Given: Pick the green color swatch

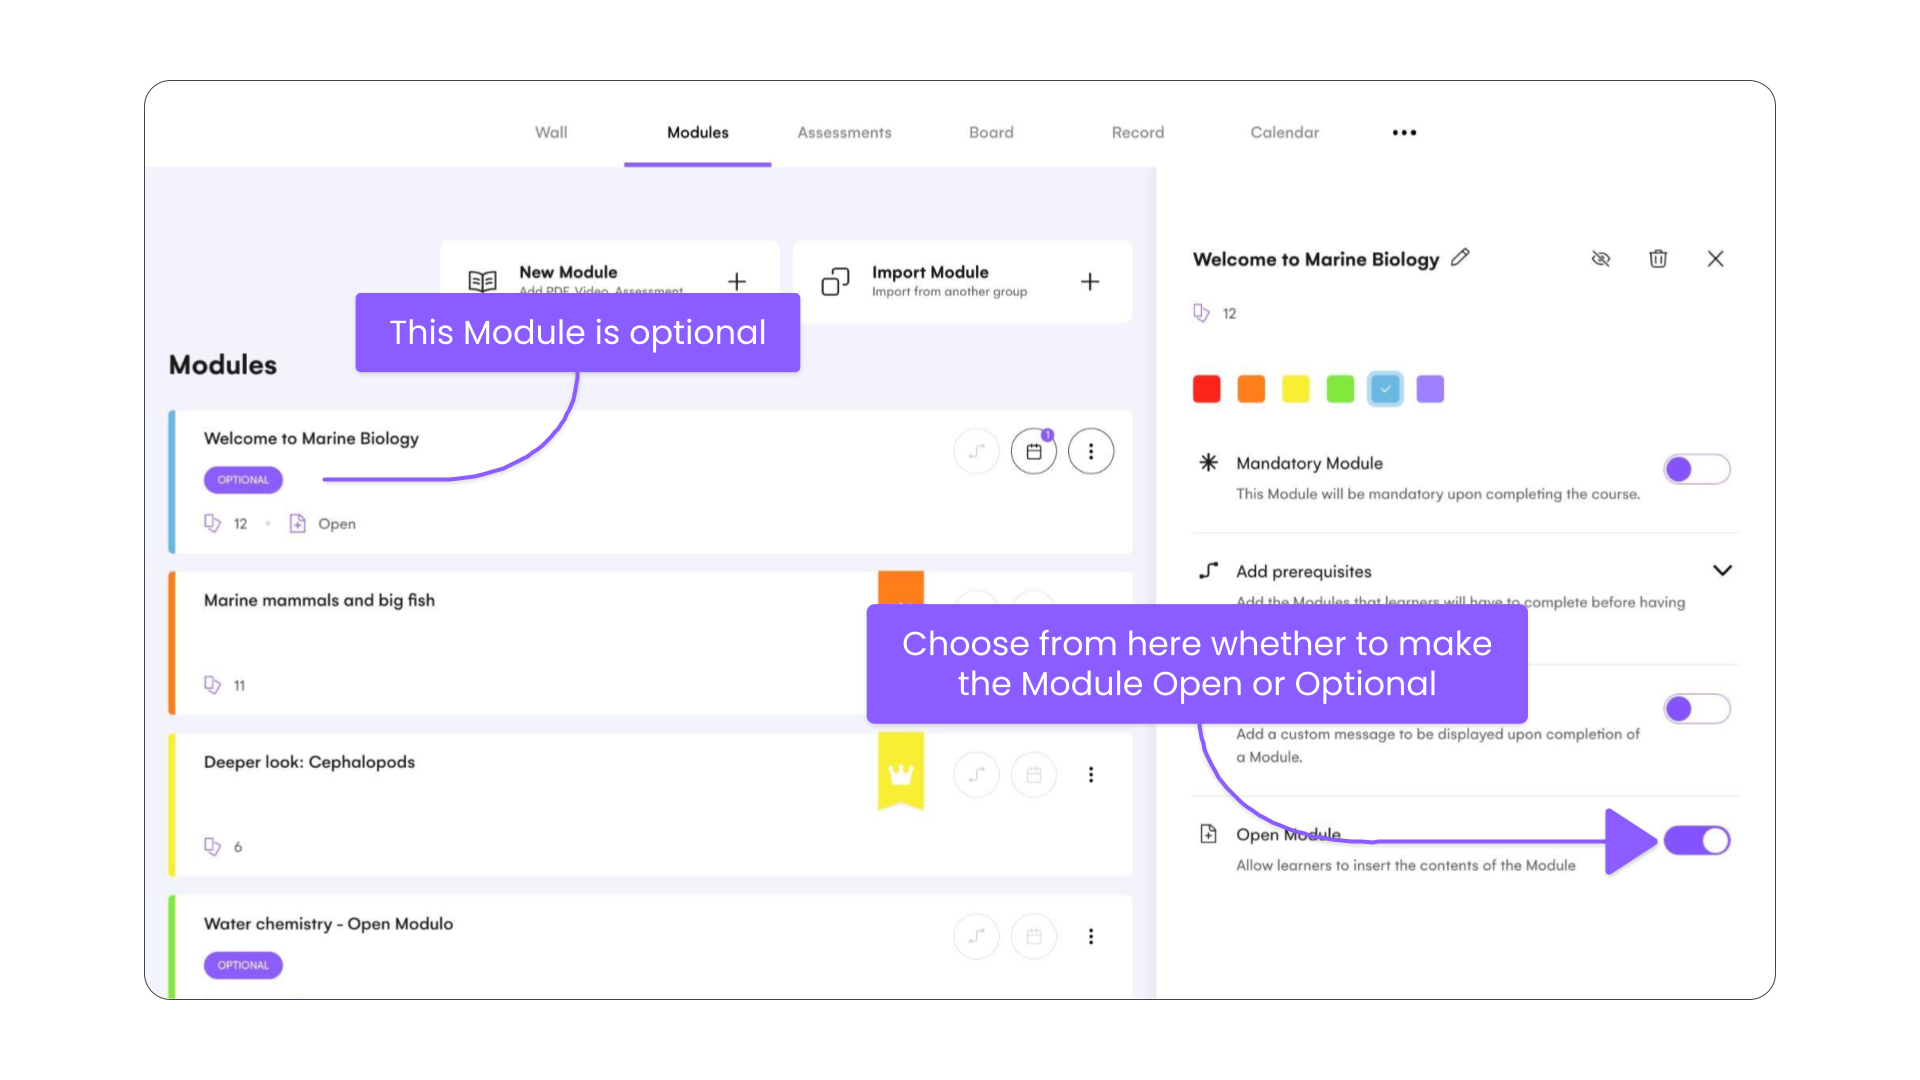Looking at the screenshot, I should tap(1340, 389).
